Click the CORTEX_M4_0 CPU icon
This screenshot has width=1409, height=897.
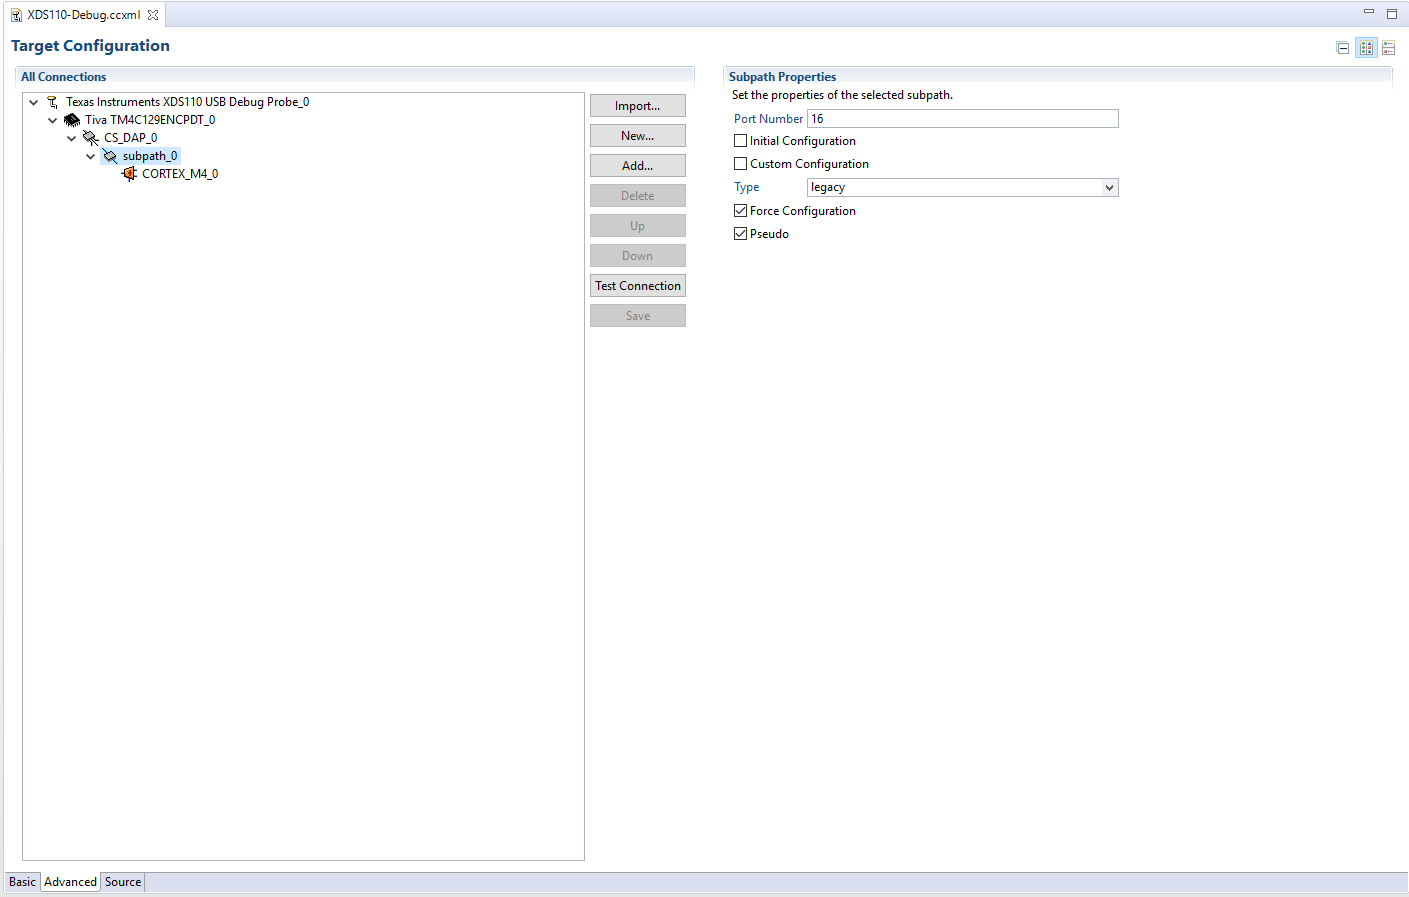click(x=129, y=174)
